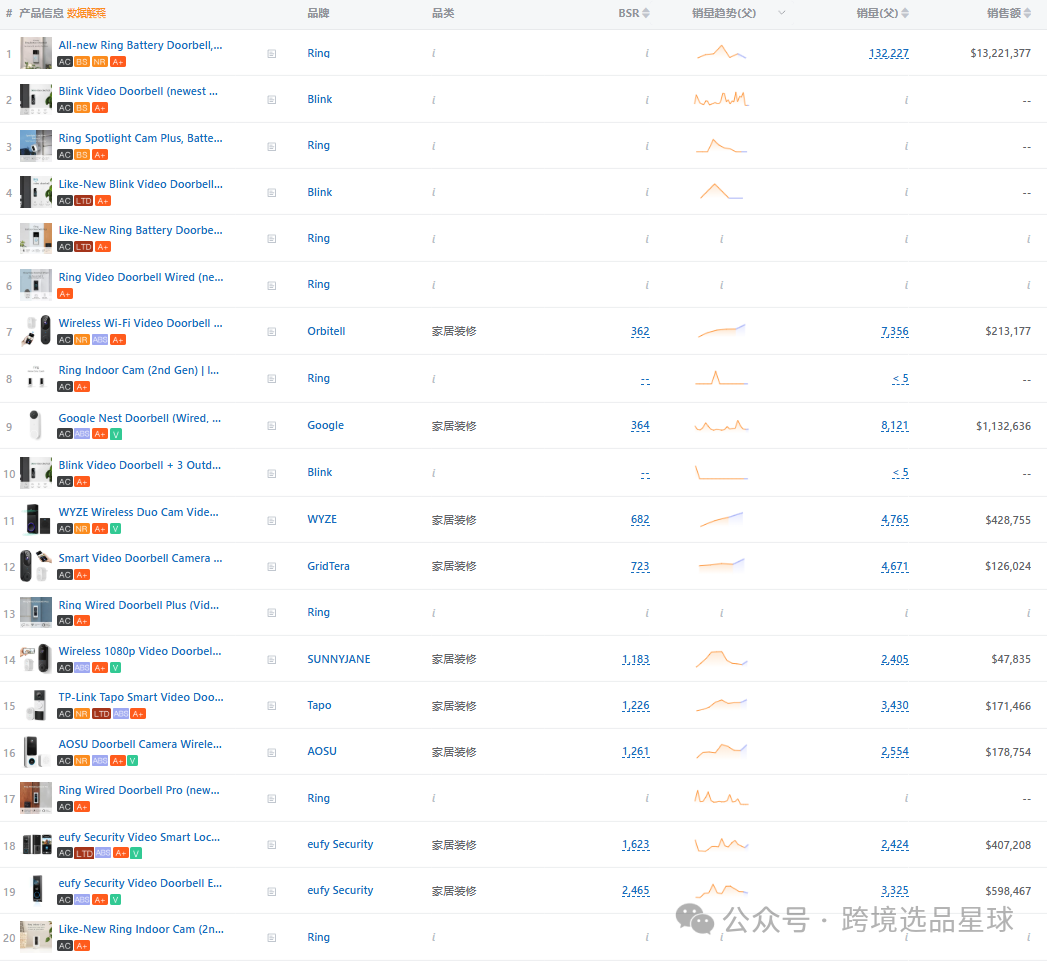The image size is (1047, 962).
Task: Click revenue value $13,221,377
Action: pyautogui.click(x=1000, y=53)
